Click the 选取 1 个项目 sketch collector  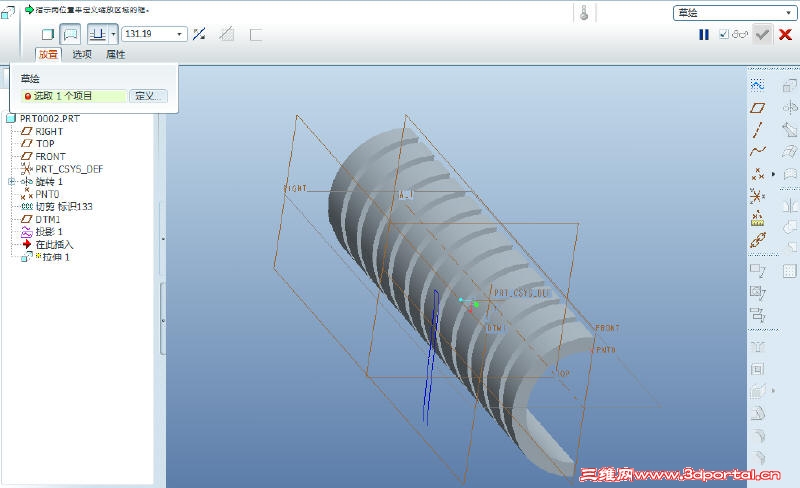74,96
